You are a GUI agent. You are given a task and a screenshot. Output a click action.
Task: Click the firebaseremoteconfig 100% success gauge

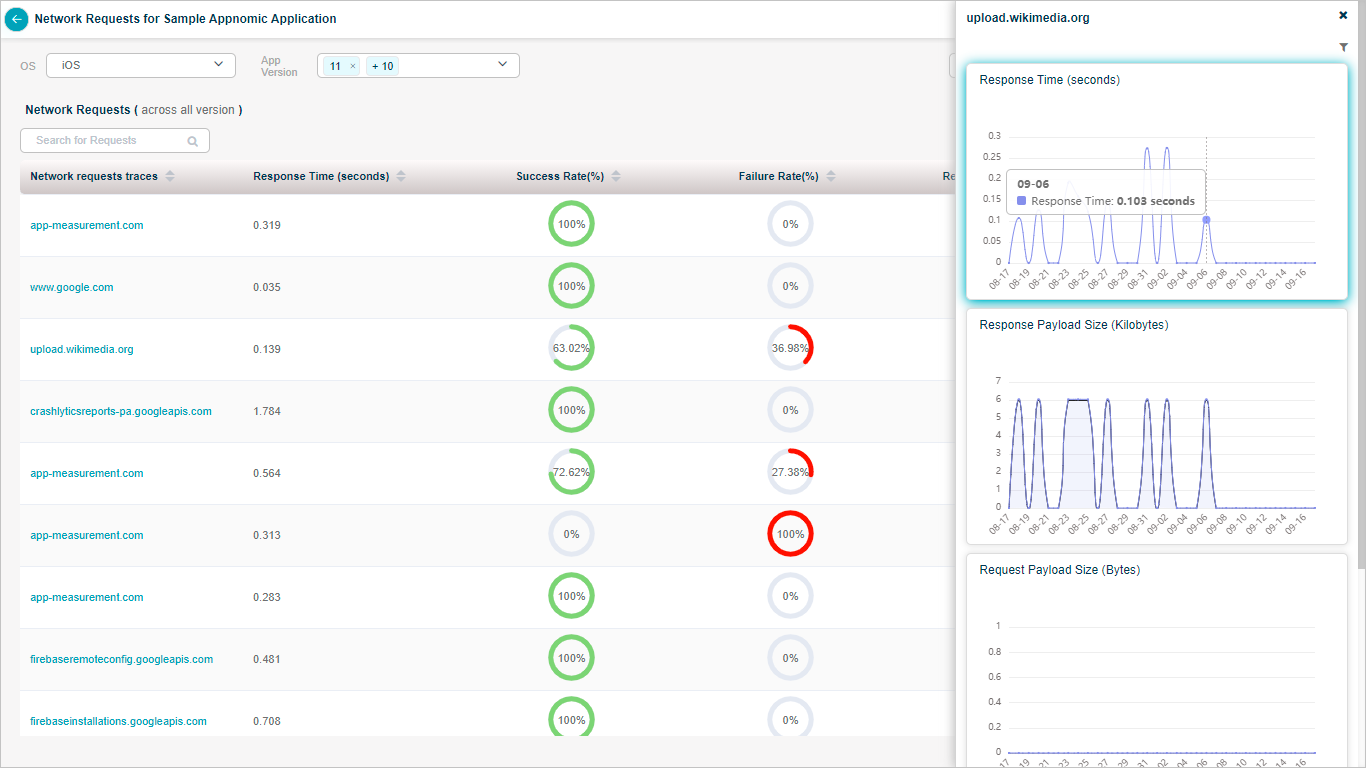point(571,658)
